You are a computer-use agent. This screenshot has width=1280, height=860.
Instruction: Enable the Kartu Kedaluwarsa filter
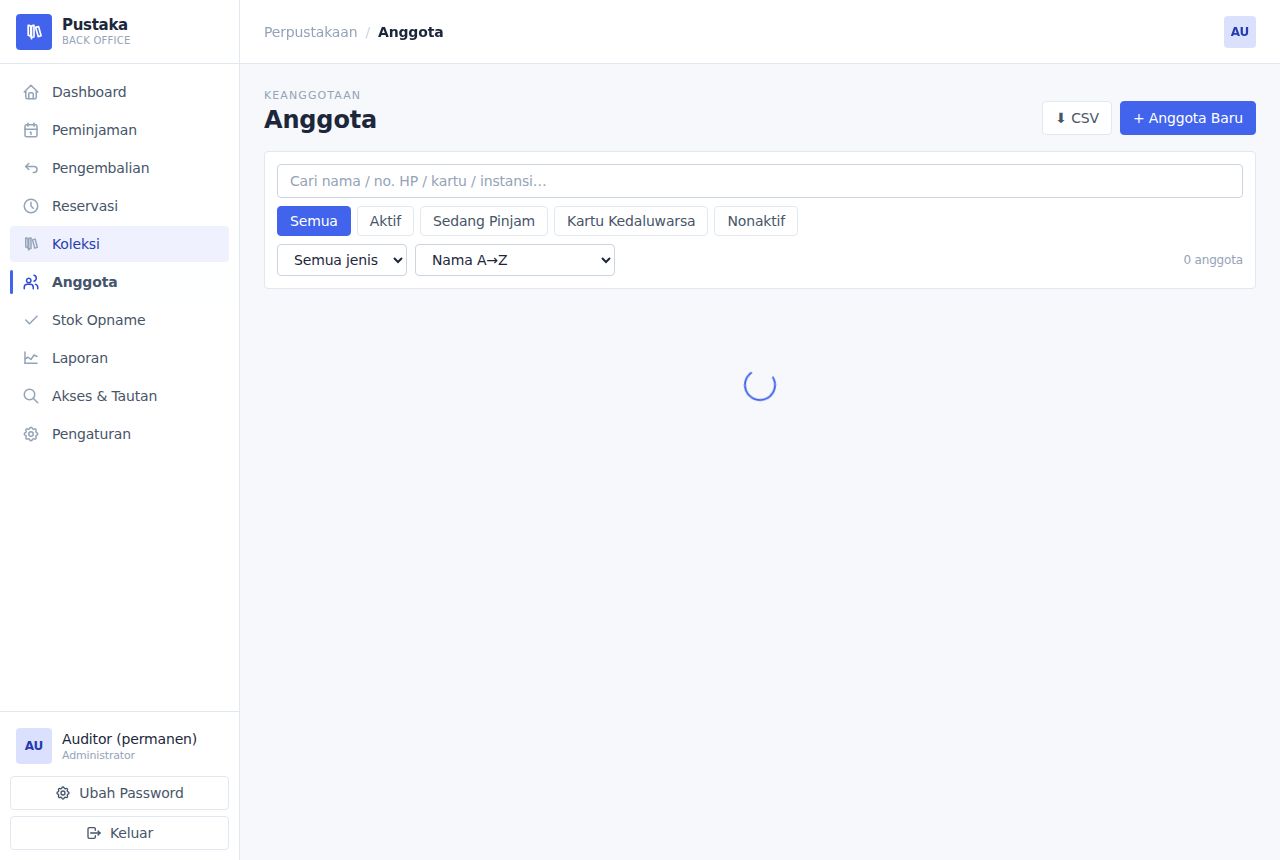[631, 221]
